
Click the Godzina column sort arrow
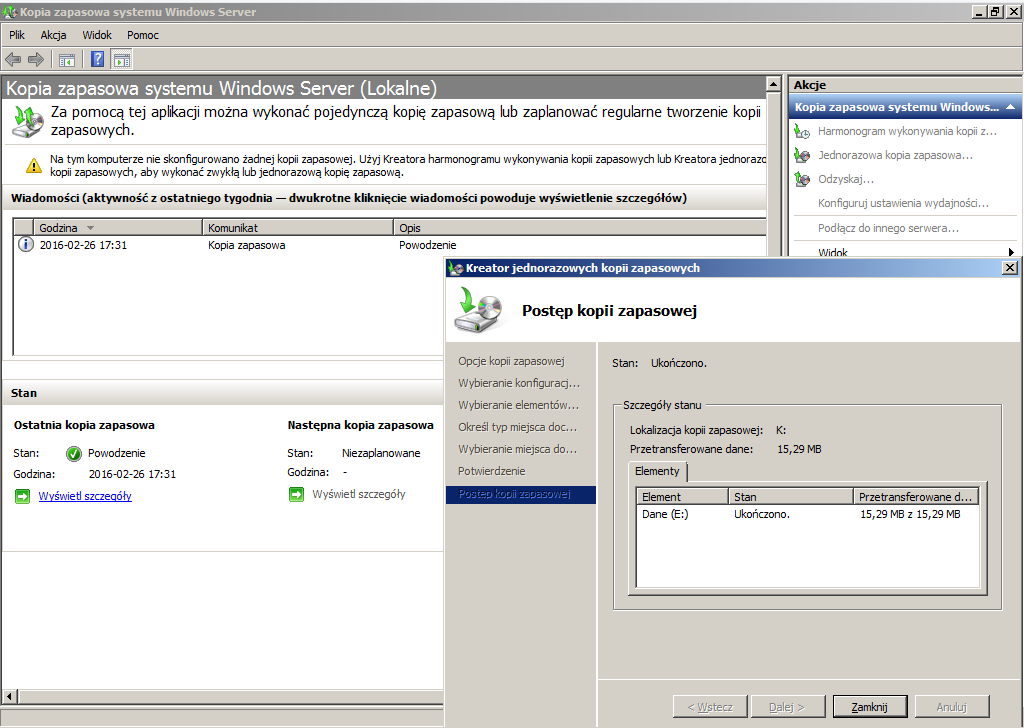click(x=91, y=228)
